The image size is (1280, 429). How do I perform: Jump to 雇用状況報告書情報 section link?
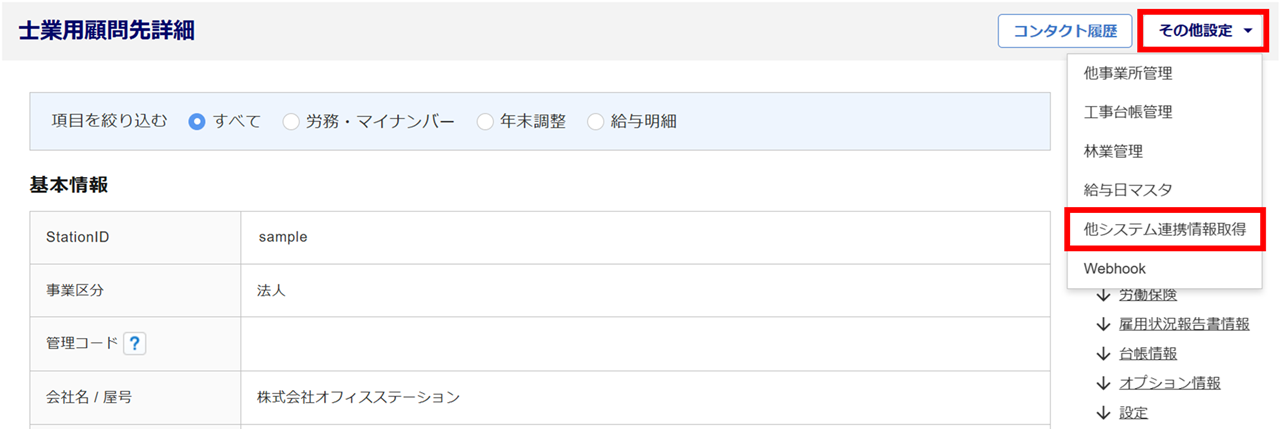click(x=1184, y=324)
